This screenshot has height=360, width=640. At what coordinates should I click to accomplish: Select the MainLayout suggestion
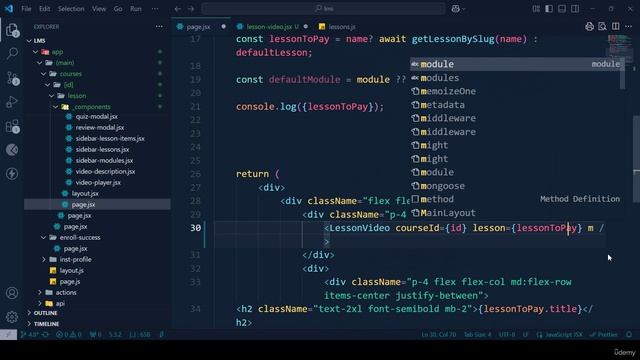516,213
